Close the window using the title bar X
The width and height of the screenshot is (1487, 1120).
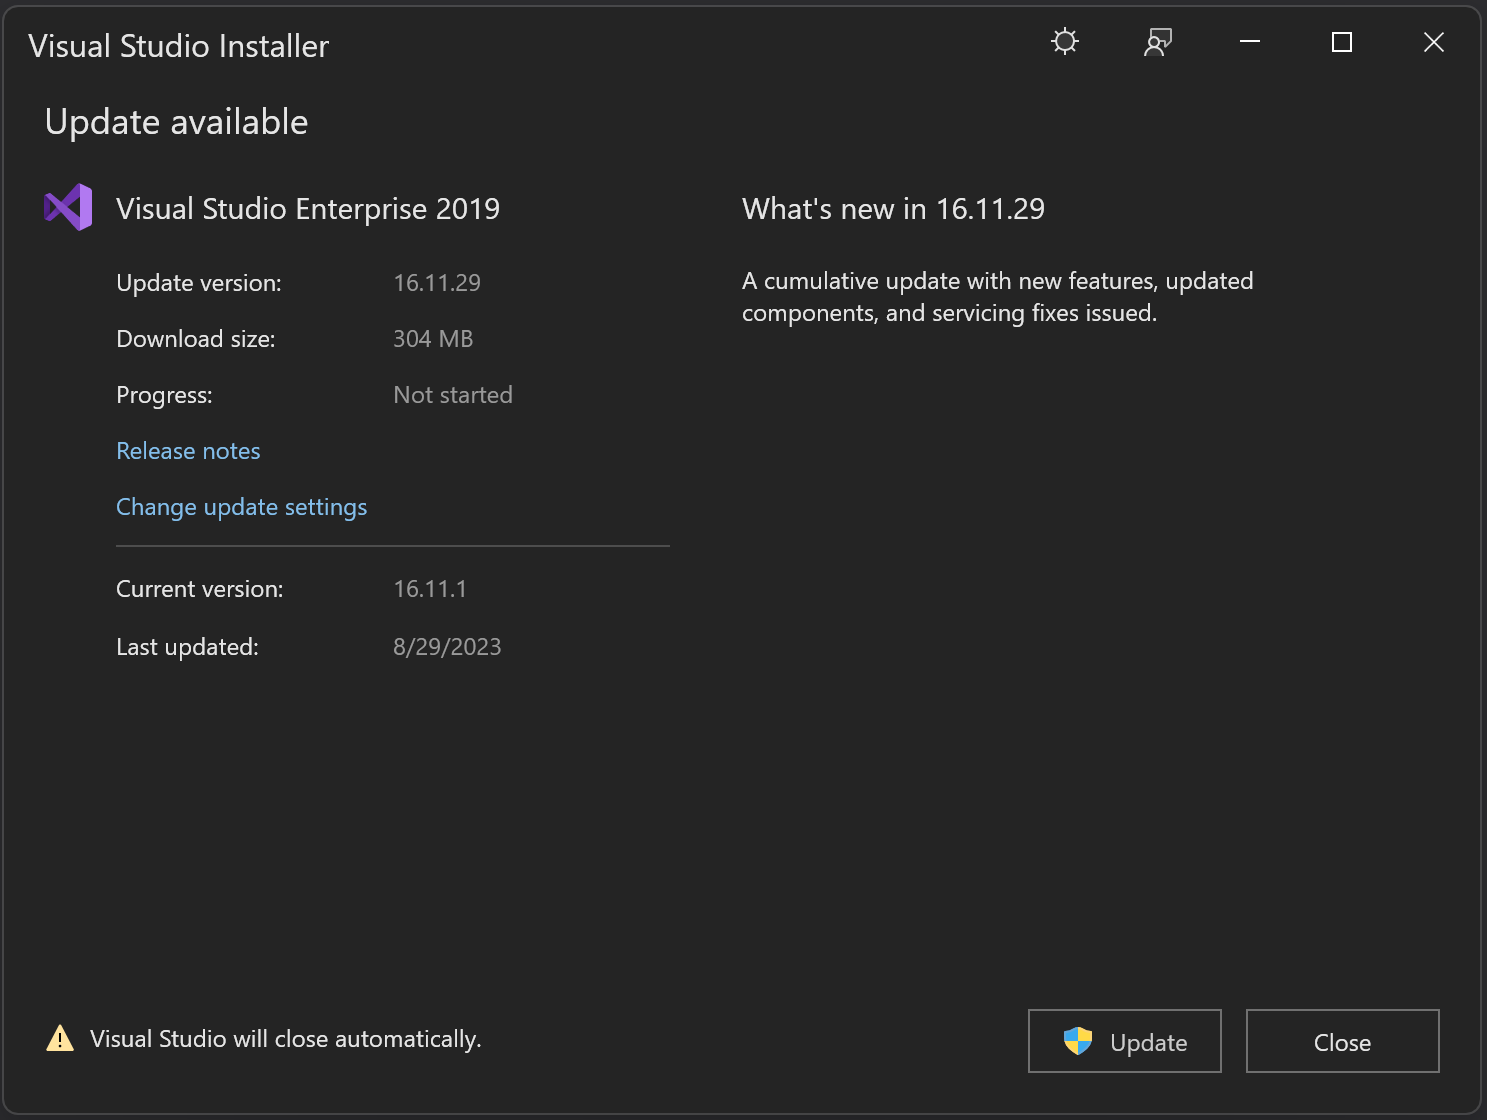pos(1433,42)
